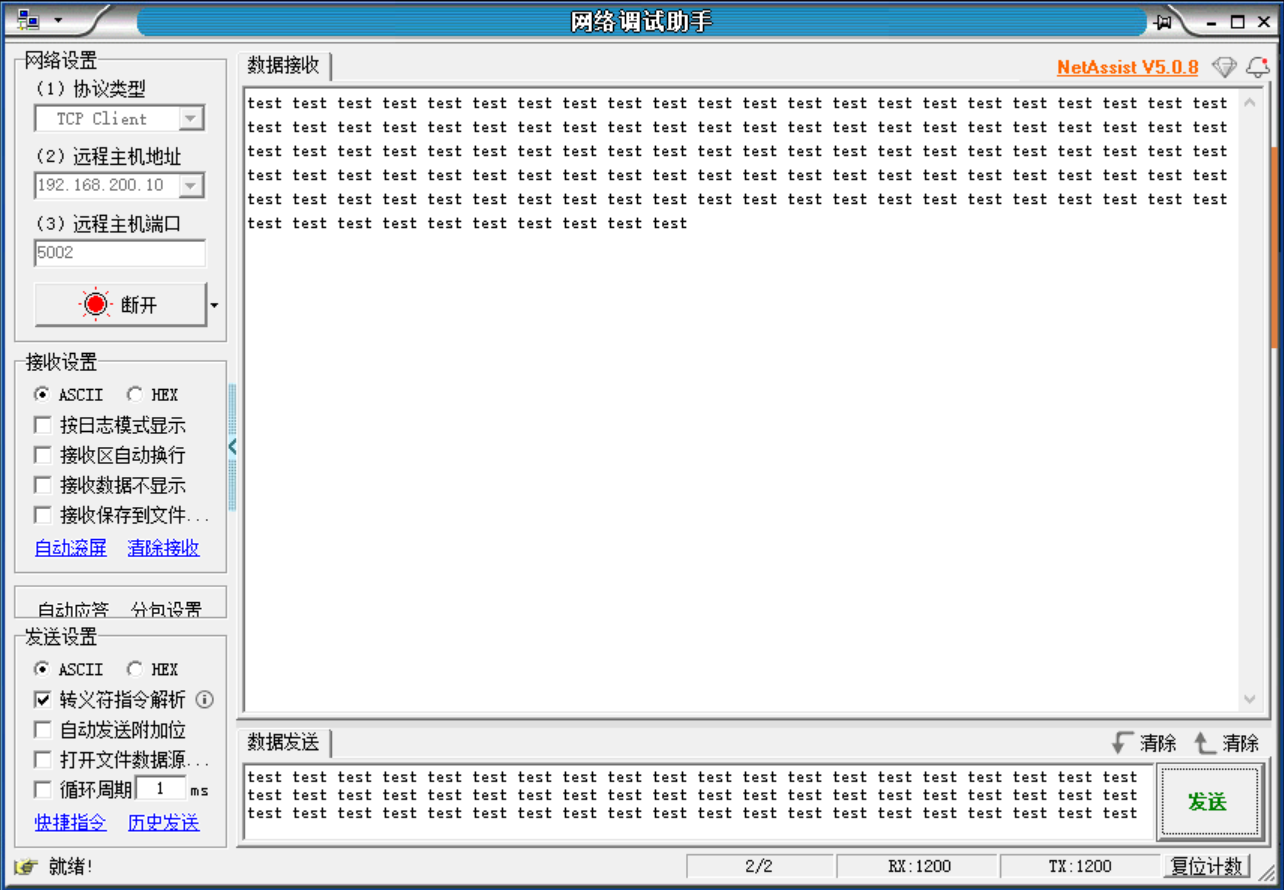Viewport: 1284px width, 890px height.
Task: Select ASCII in receive settings
Action: point(68,394)
